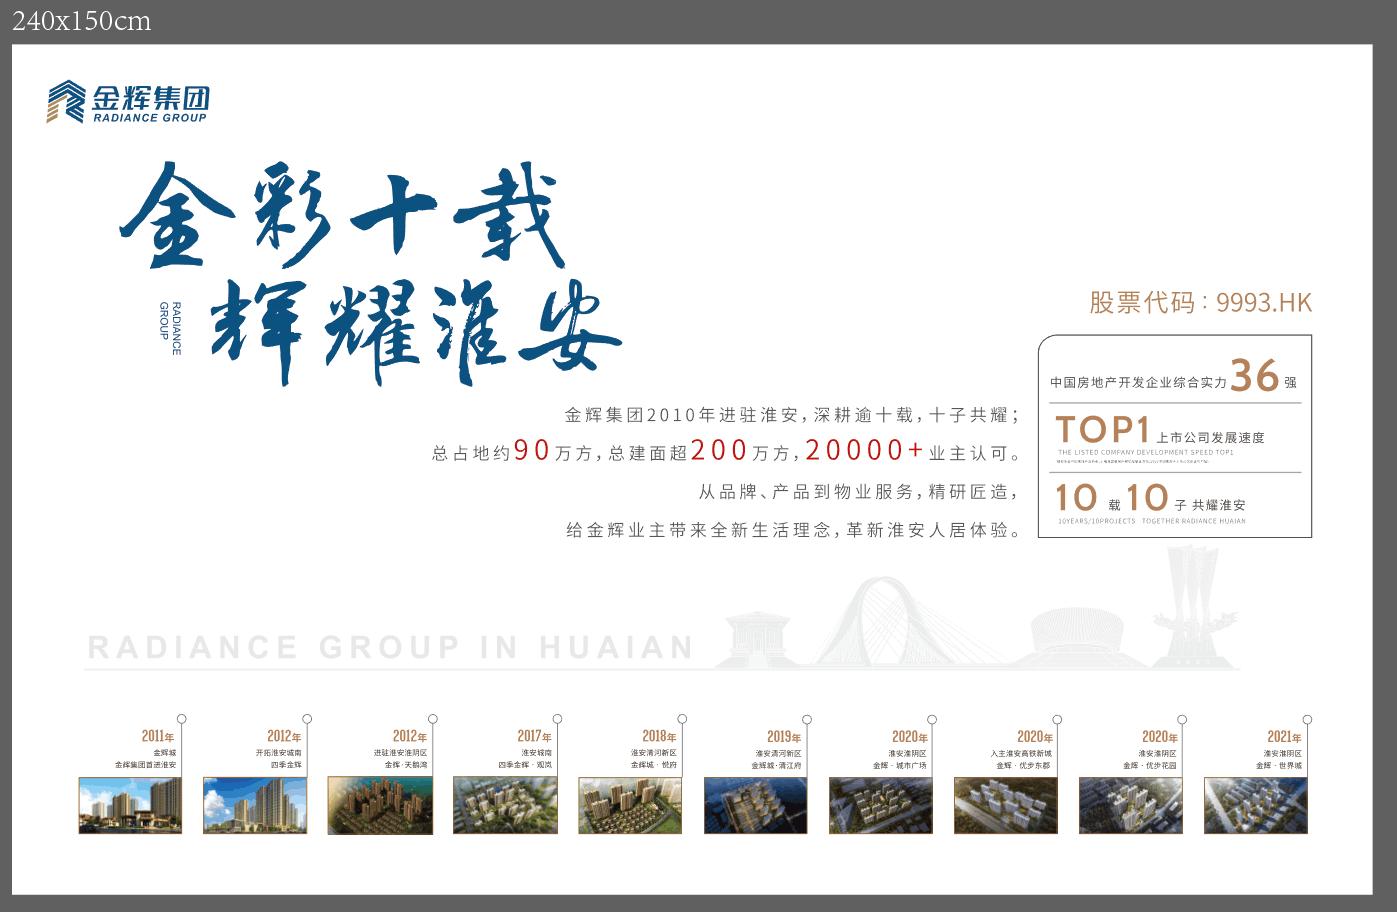Open the 金辉·优步花园 project thumbnail
The image size is (1397, 912).
[x=1130, y=805]
